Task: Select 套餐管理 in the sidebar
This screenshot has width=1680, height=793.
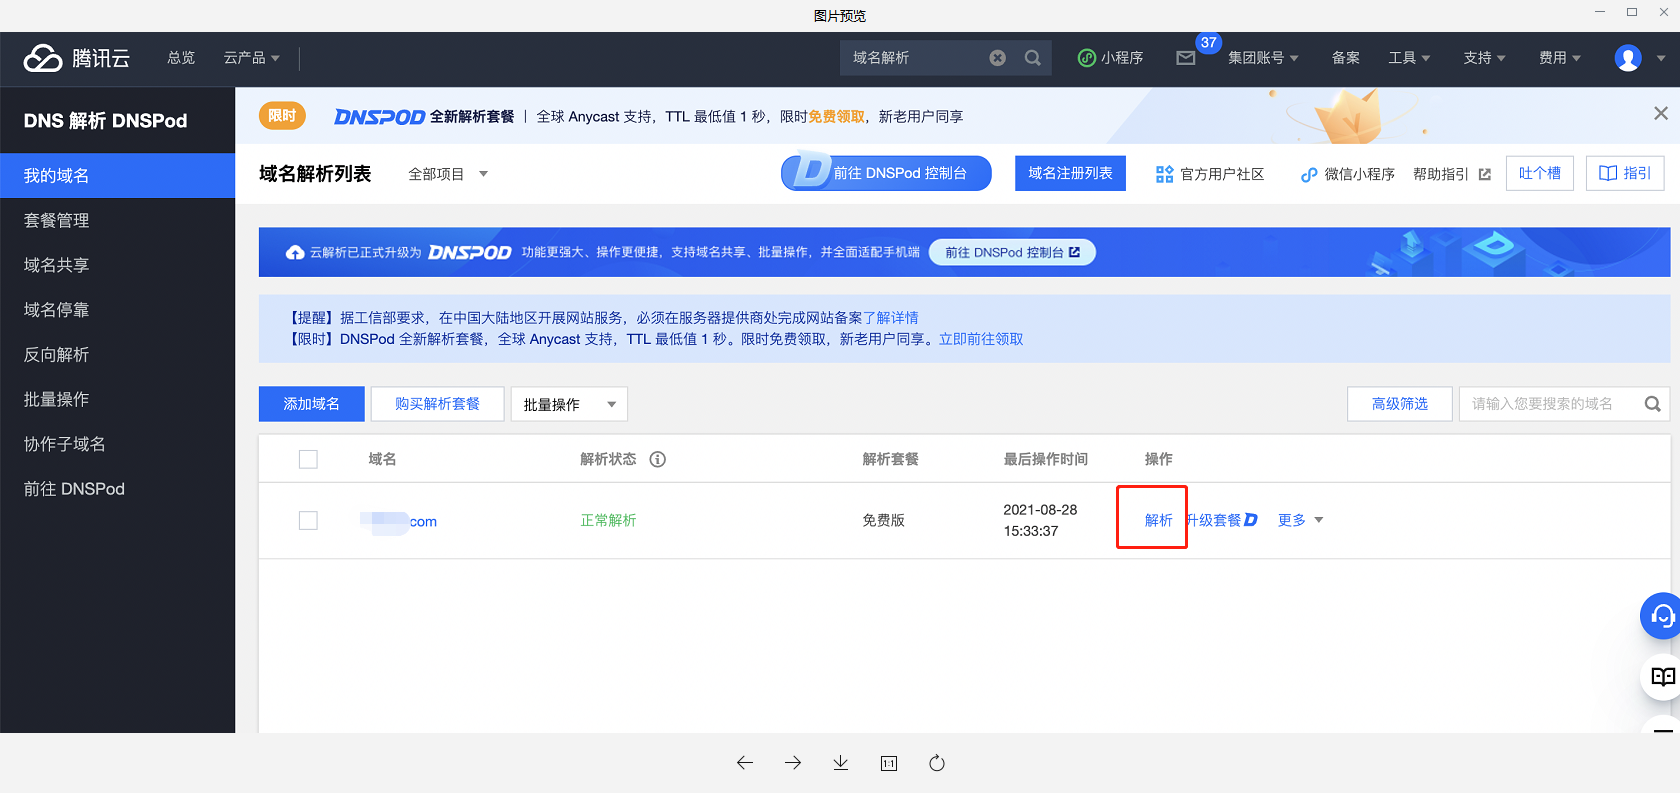Action: [x=118, y=220]
